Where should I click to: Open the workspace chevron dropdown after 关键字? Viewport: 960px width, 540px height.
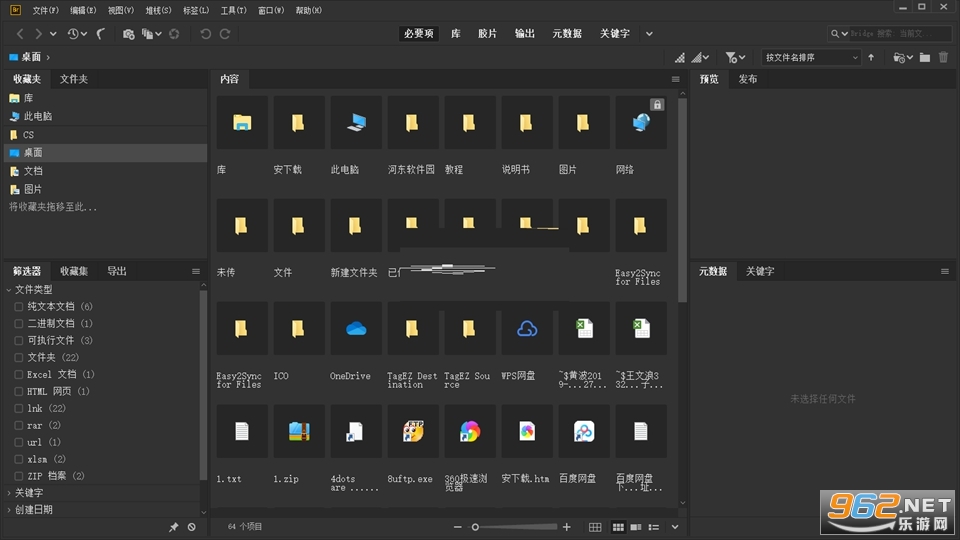point(650,34)
